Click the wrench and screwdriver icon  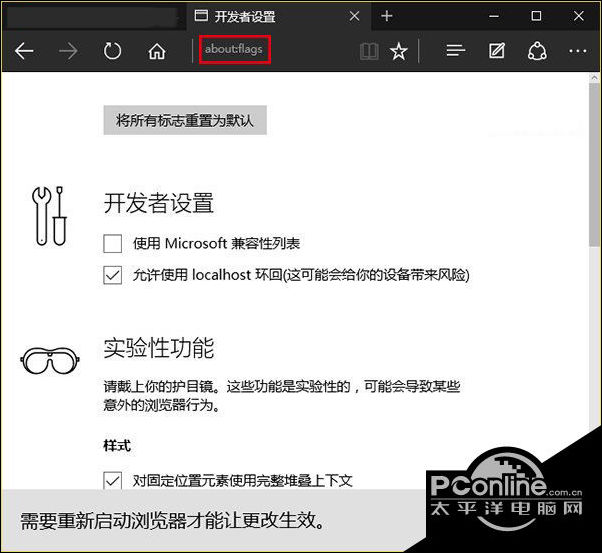click(x=49, y=216)
